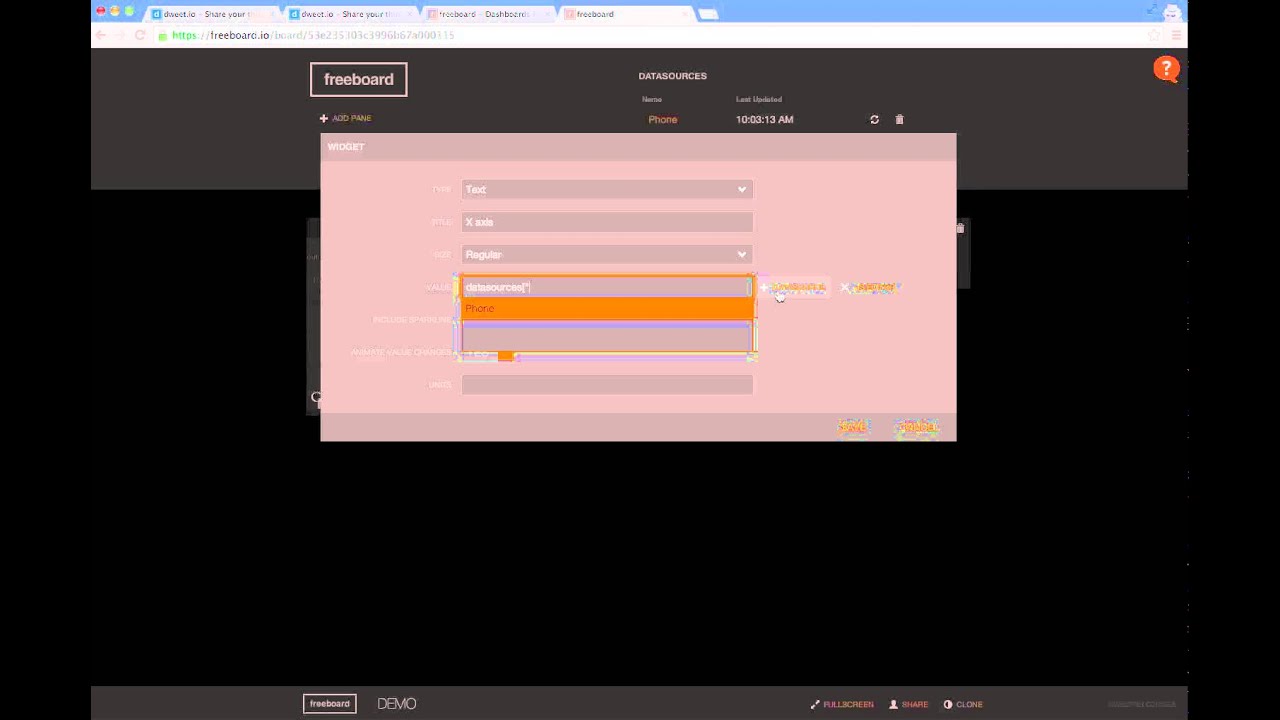Select the active freeboard browser tab

(x=625, y=14)
